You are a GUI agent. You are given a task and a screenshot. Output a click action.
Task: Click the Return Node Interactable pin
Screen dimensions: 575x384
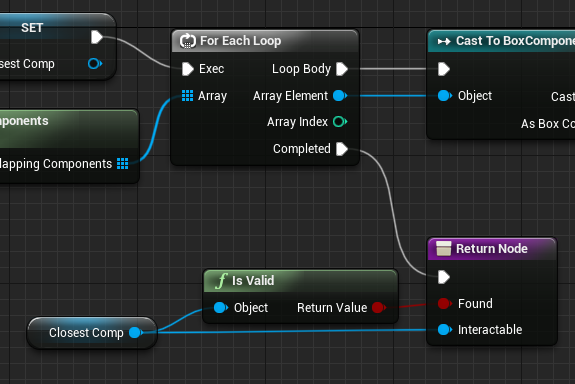(x=445, y=329)
